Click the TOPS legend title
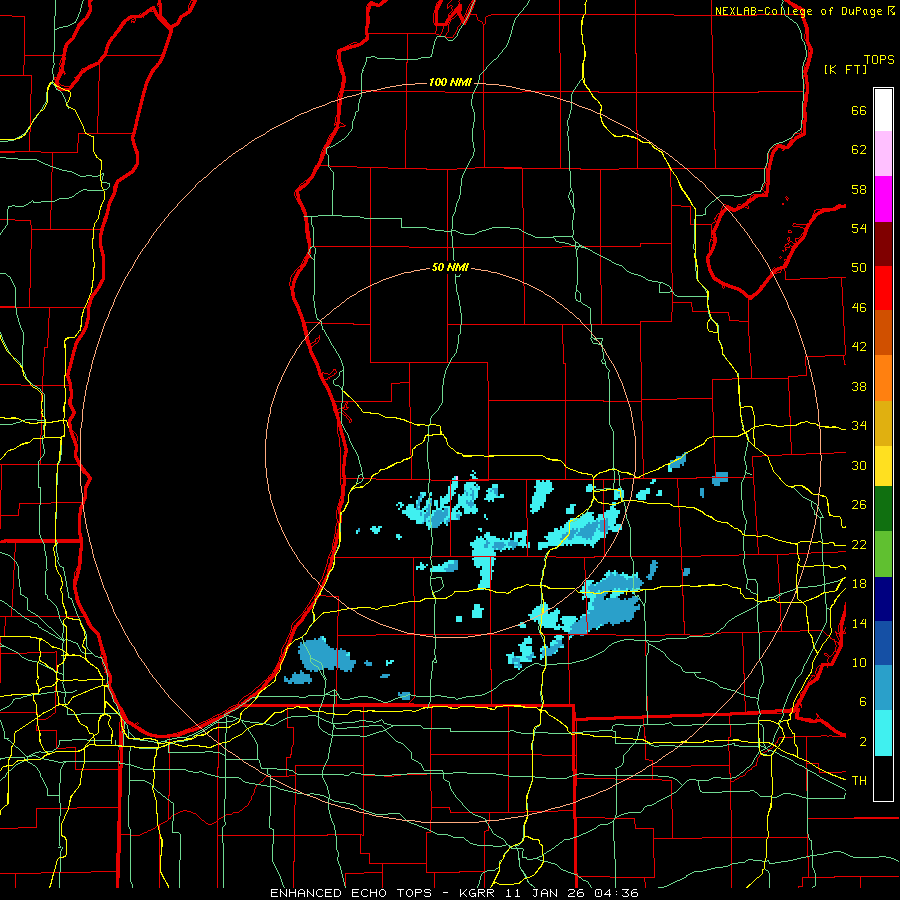900x900 pixels. (879, 60)
